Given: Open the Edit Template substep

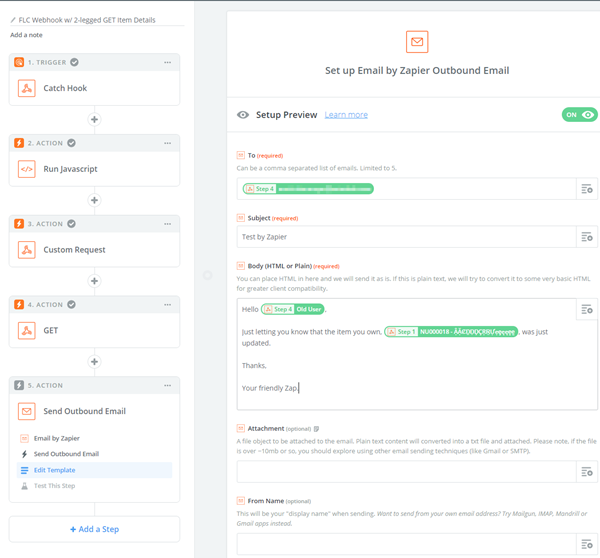Looking at the screenshot, I should [x=94, y=470].
